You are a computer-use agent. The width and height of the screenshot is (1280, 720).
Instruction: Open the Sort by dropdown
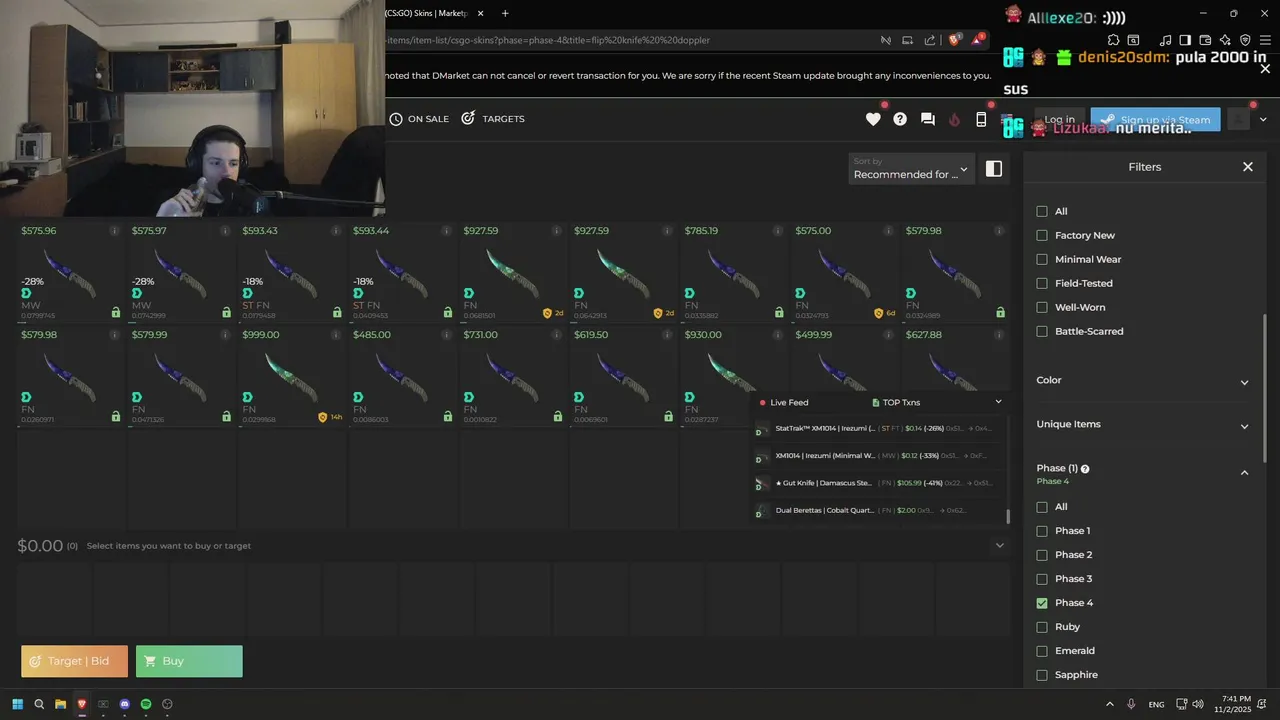click(911, 169)
